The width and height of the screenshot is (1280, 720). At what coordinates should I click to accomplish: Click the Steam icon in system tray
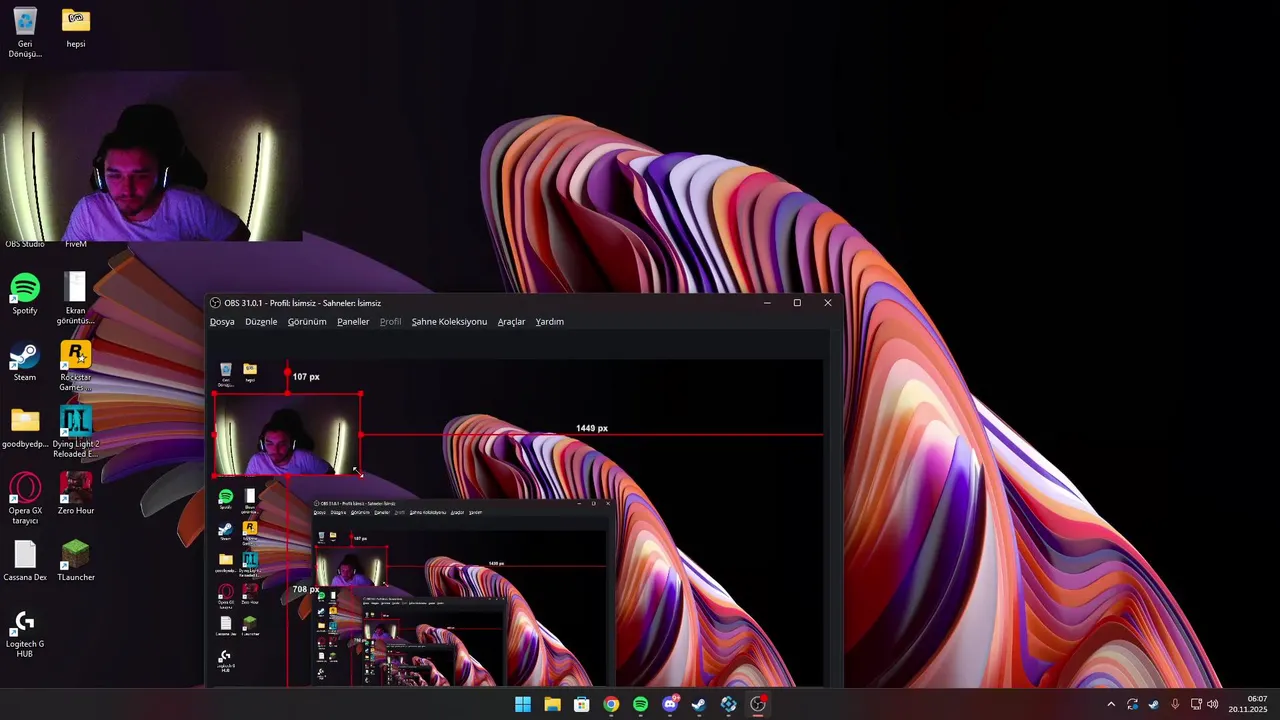[x=1153, y=704]
